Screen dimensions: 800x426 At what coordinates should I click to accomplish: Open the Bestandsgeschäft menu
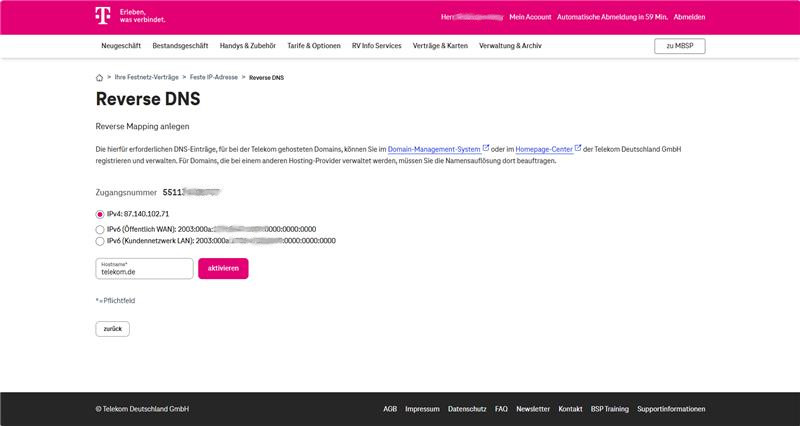[180, 46]
